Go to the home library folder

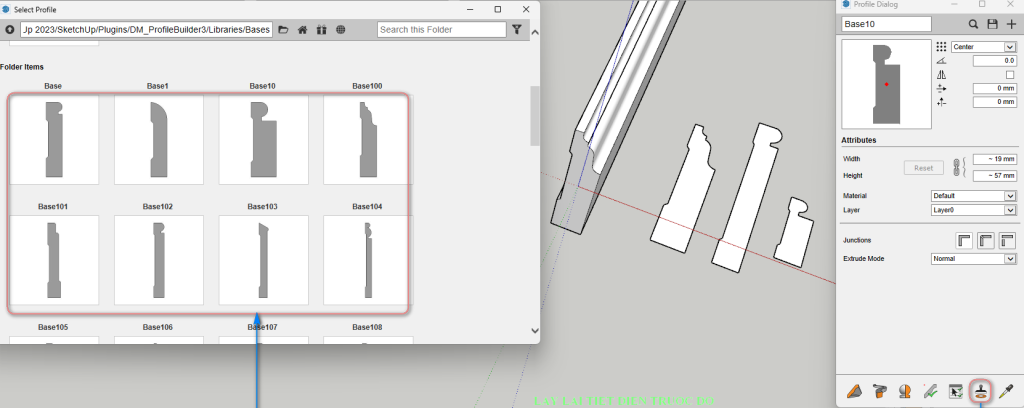coord(302,30)
